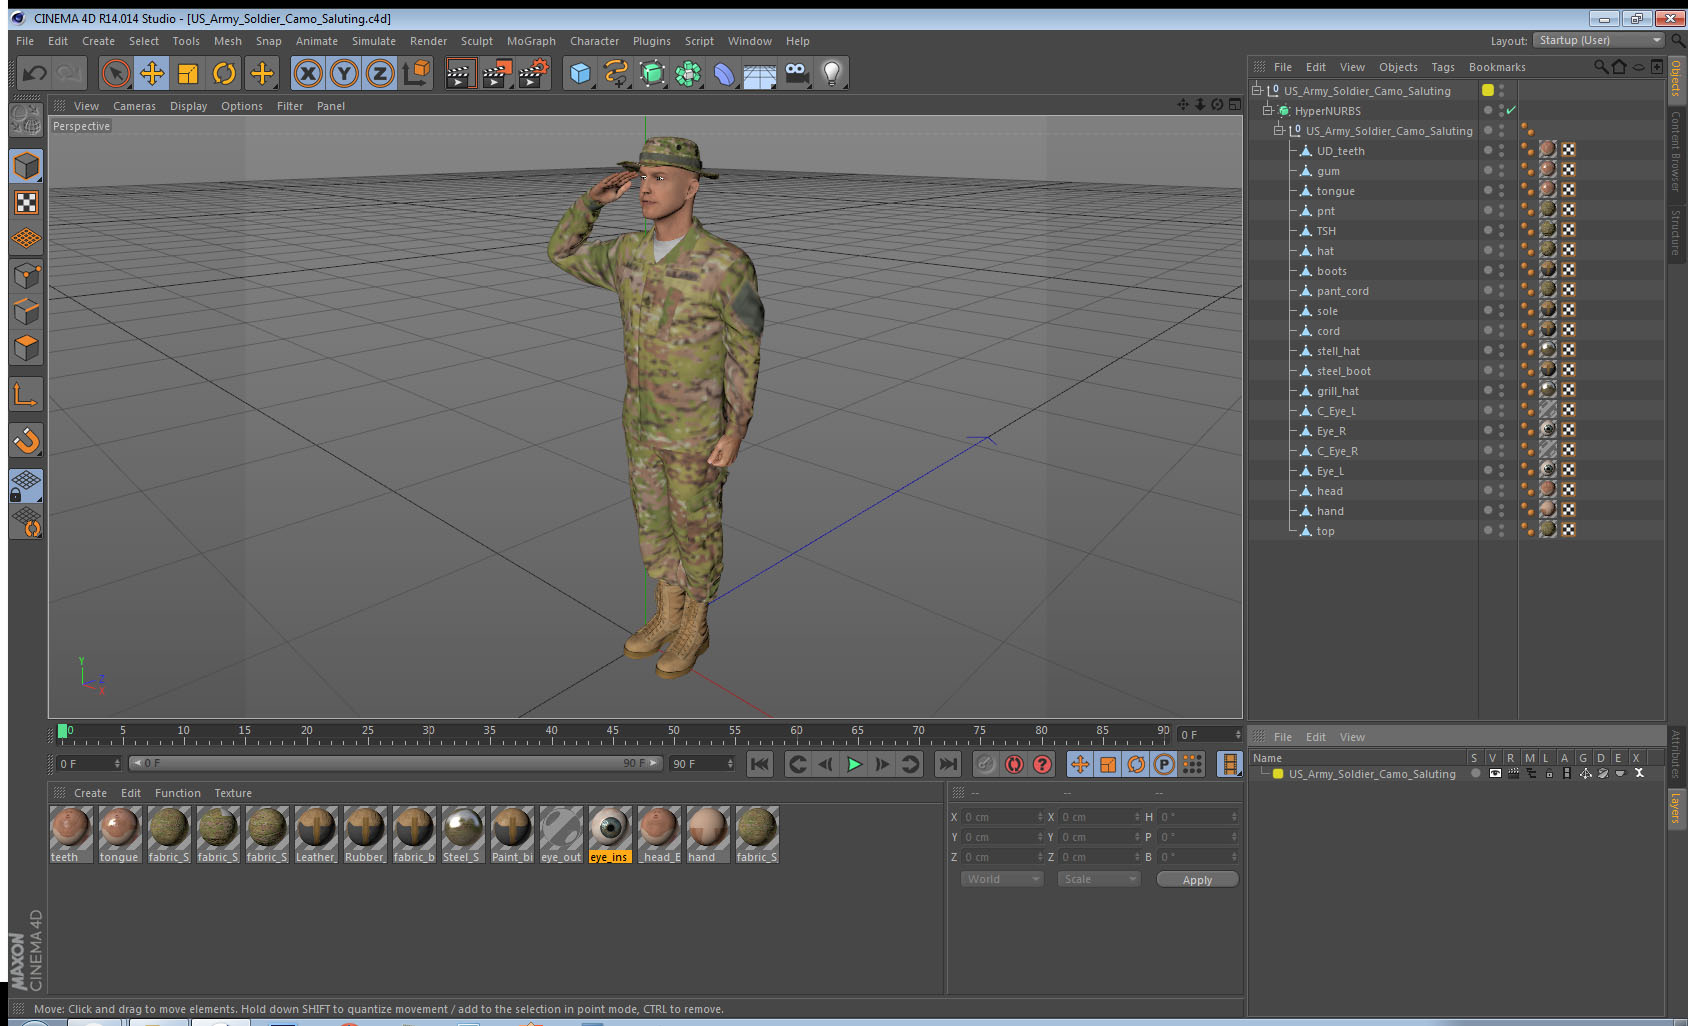Switch to Points mode

coord(26,275)
